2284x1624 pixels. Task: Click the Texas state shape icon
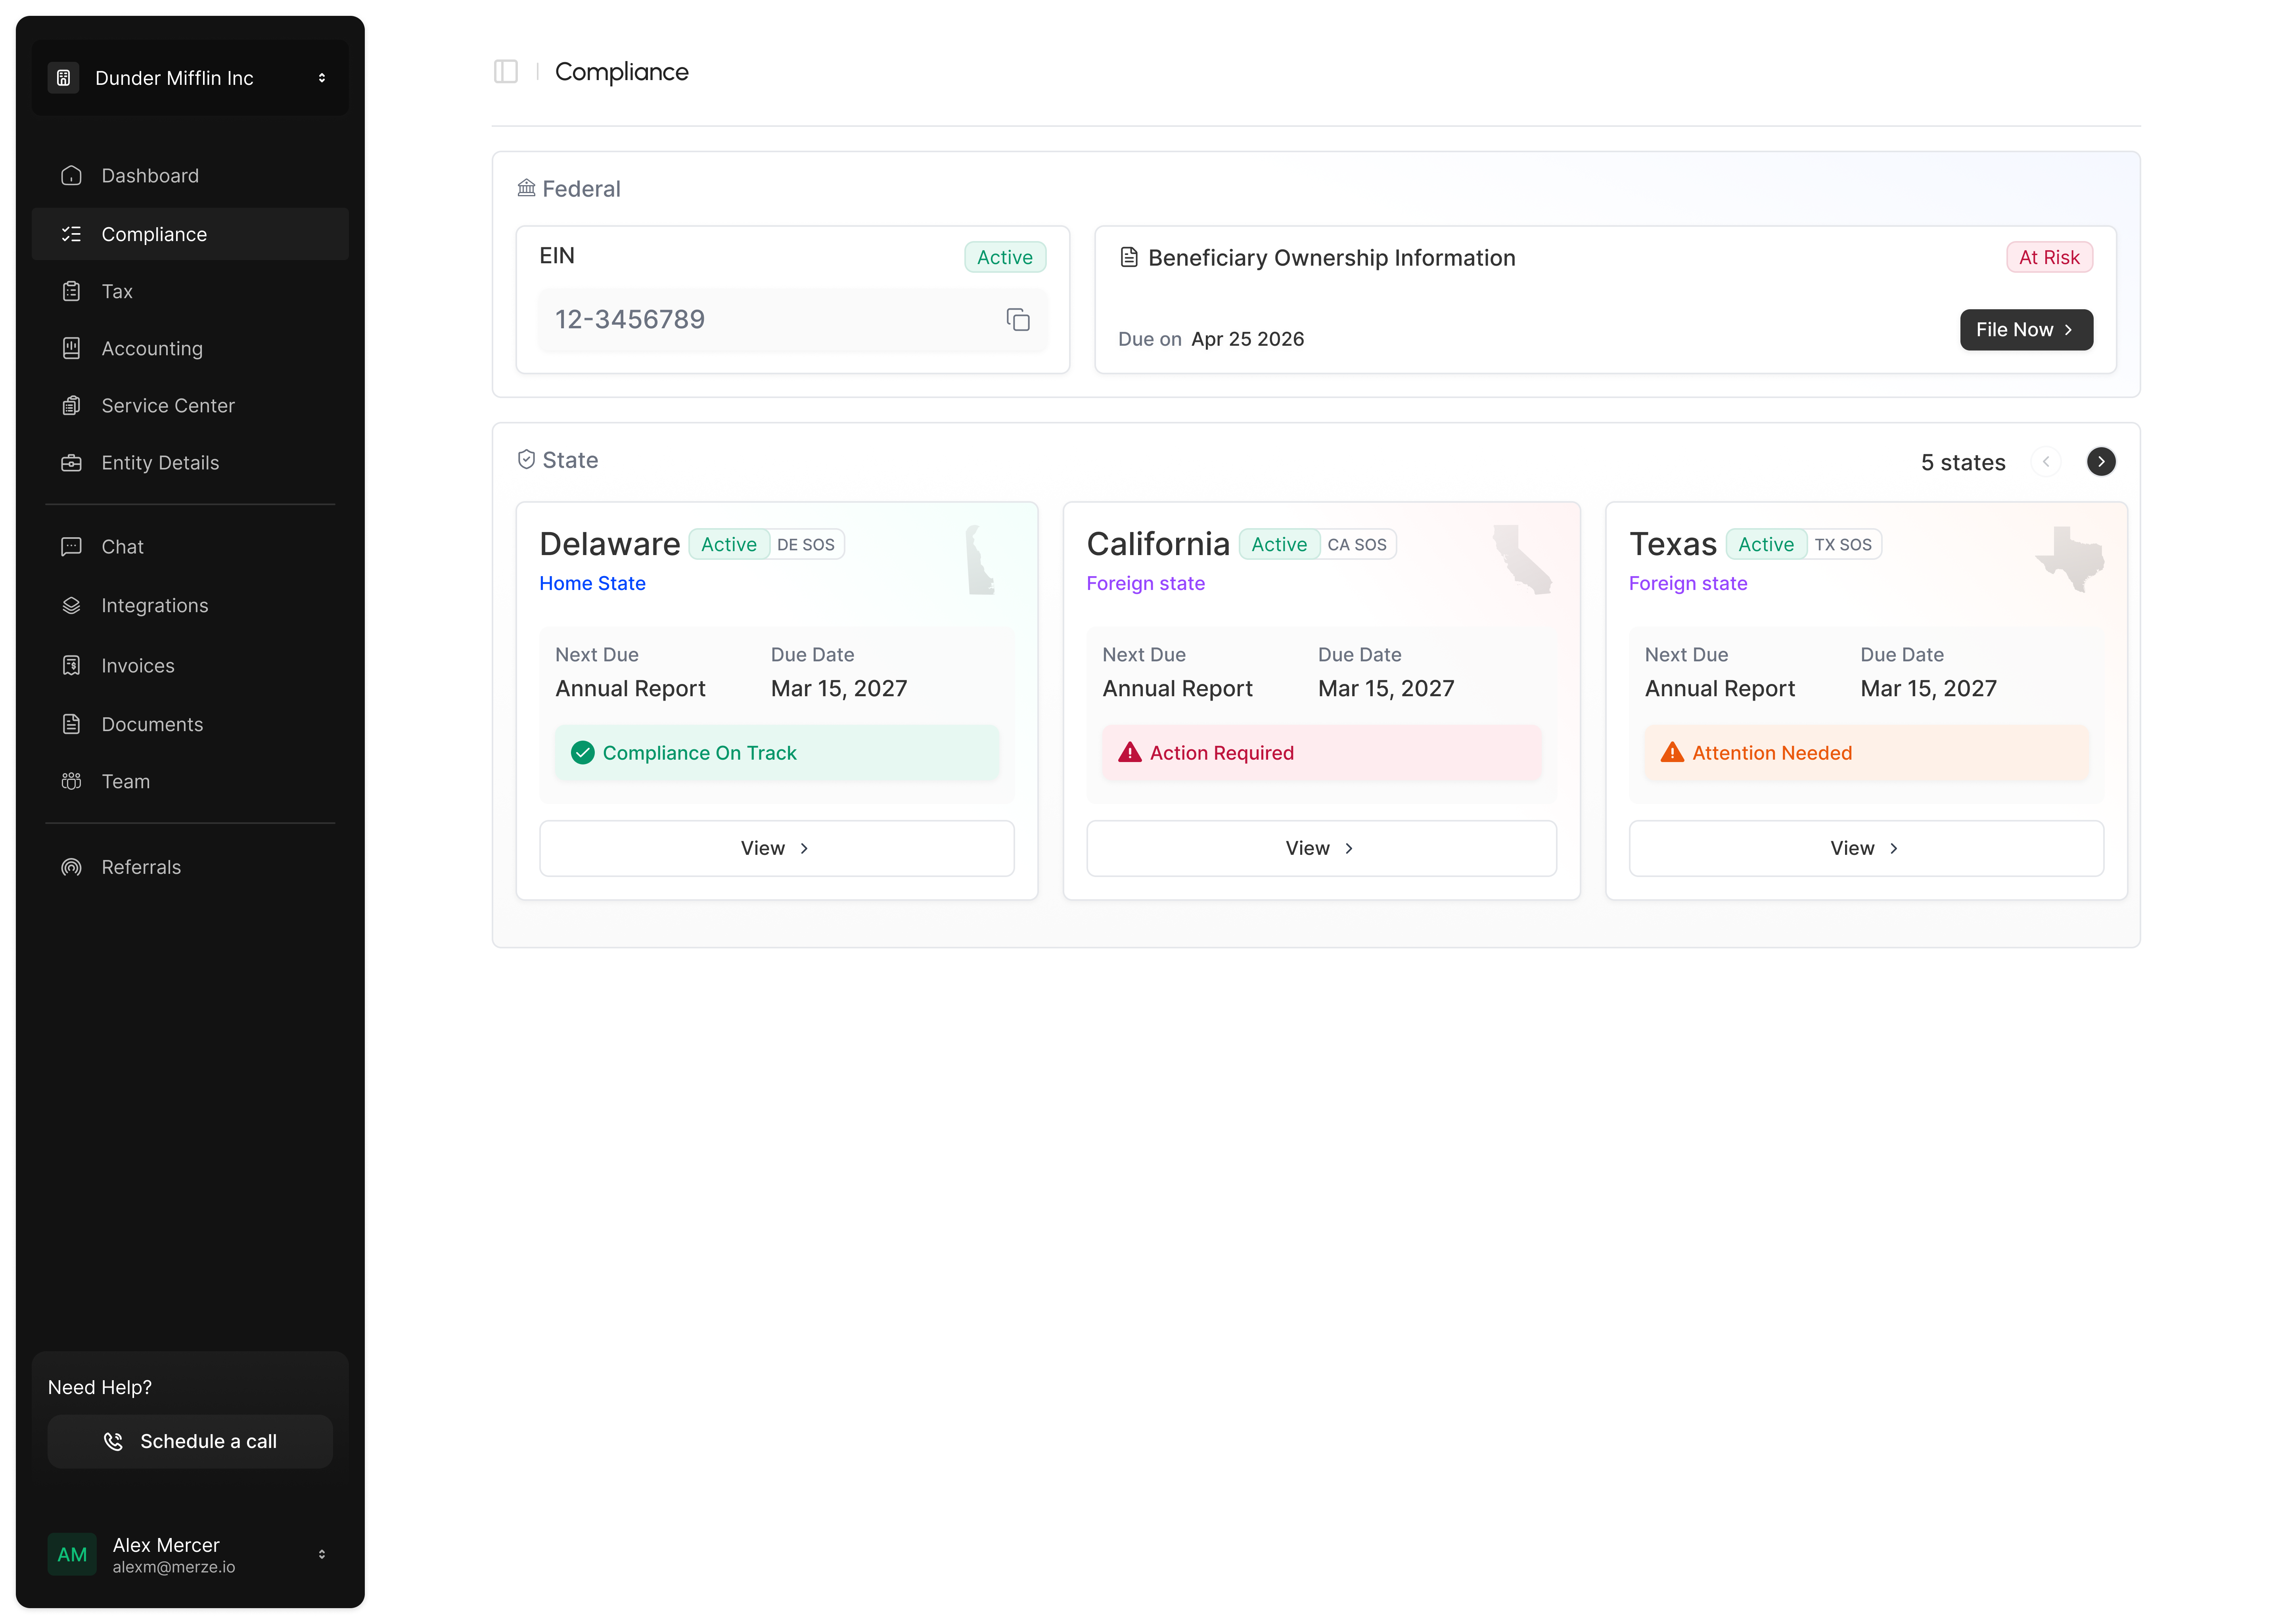point(2069,559)
